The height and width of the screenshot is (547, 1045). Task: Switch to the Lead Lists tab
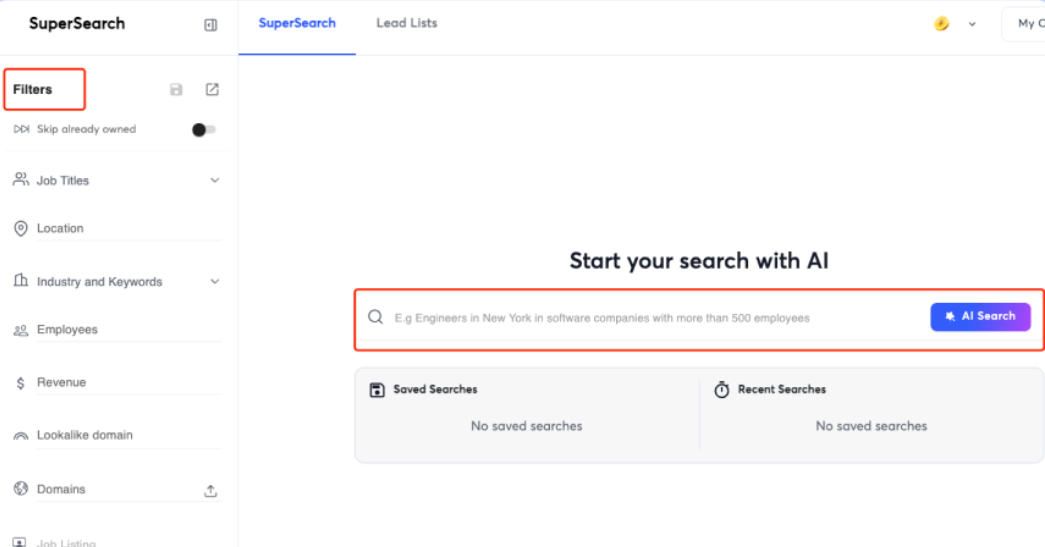coord(407,23)
